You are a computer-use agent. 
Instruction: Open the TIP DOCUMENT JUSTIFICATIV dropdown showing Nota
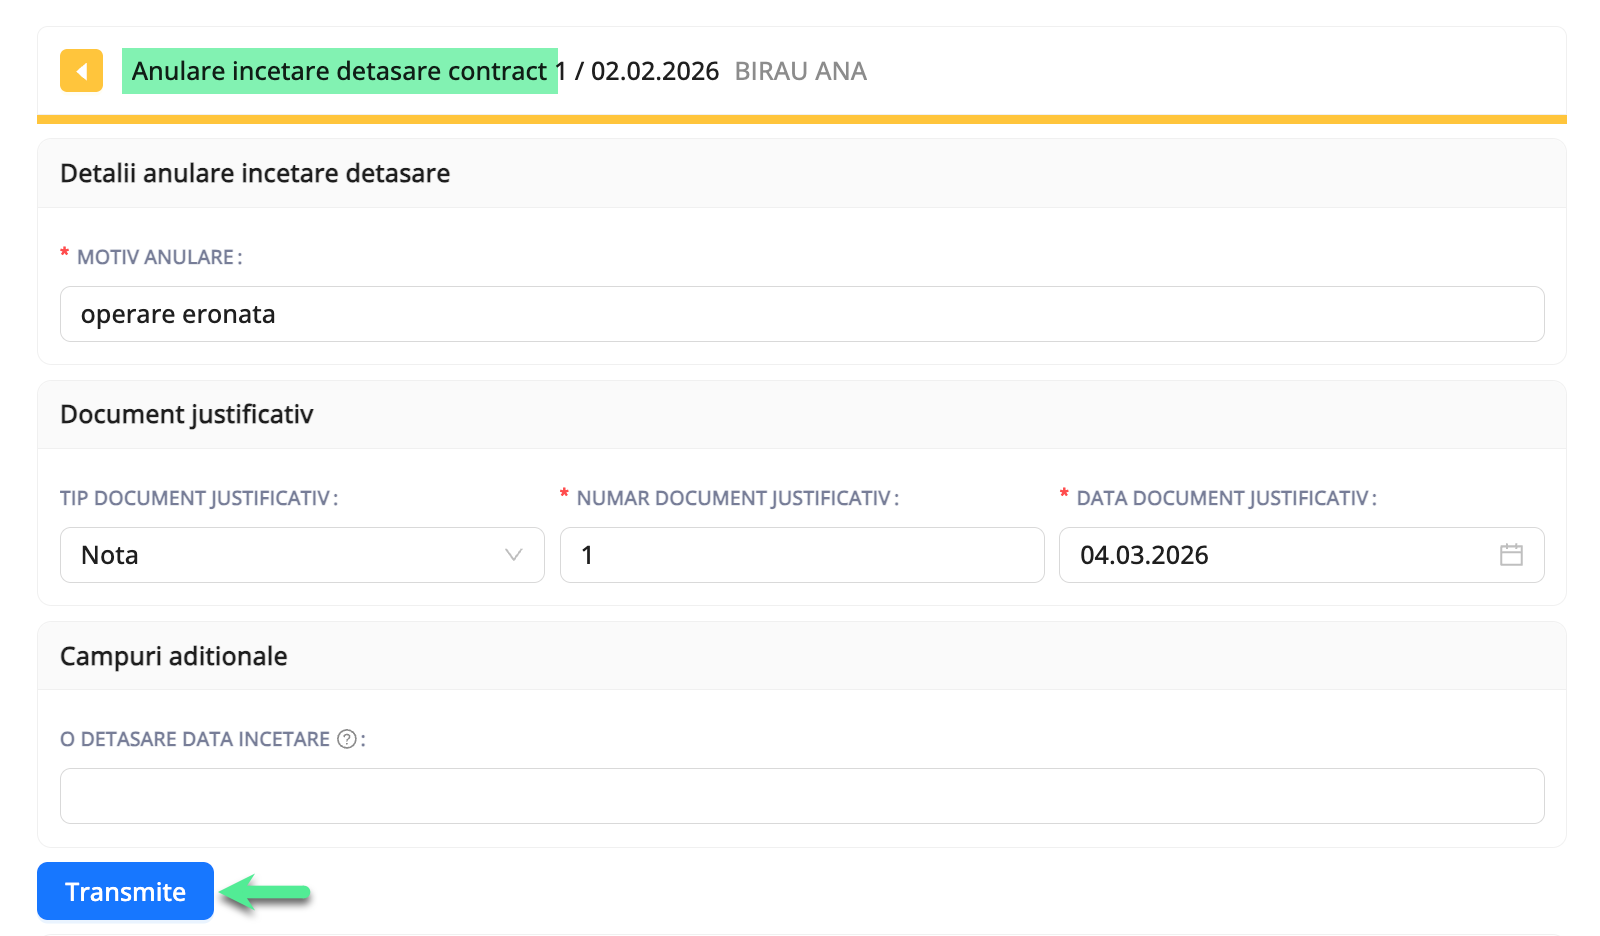302,554
